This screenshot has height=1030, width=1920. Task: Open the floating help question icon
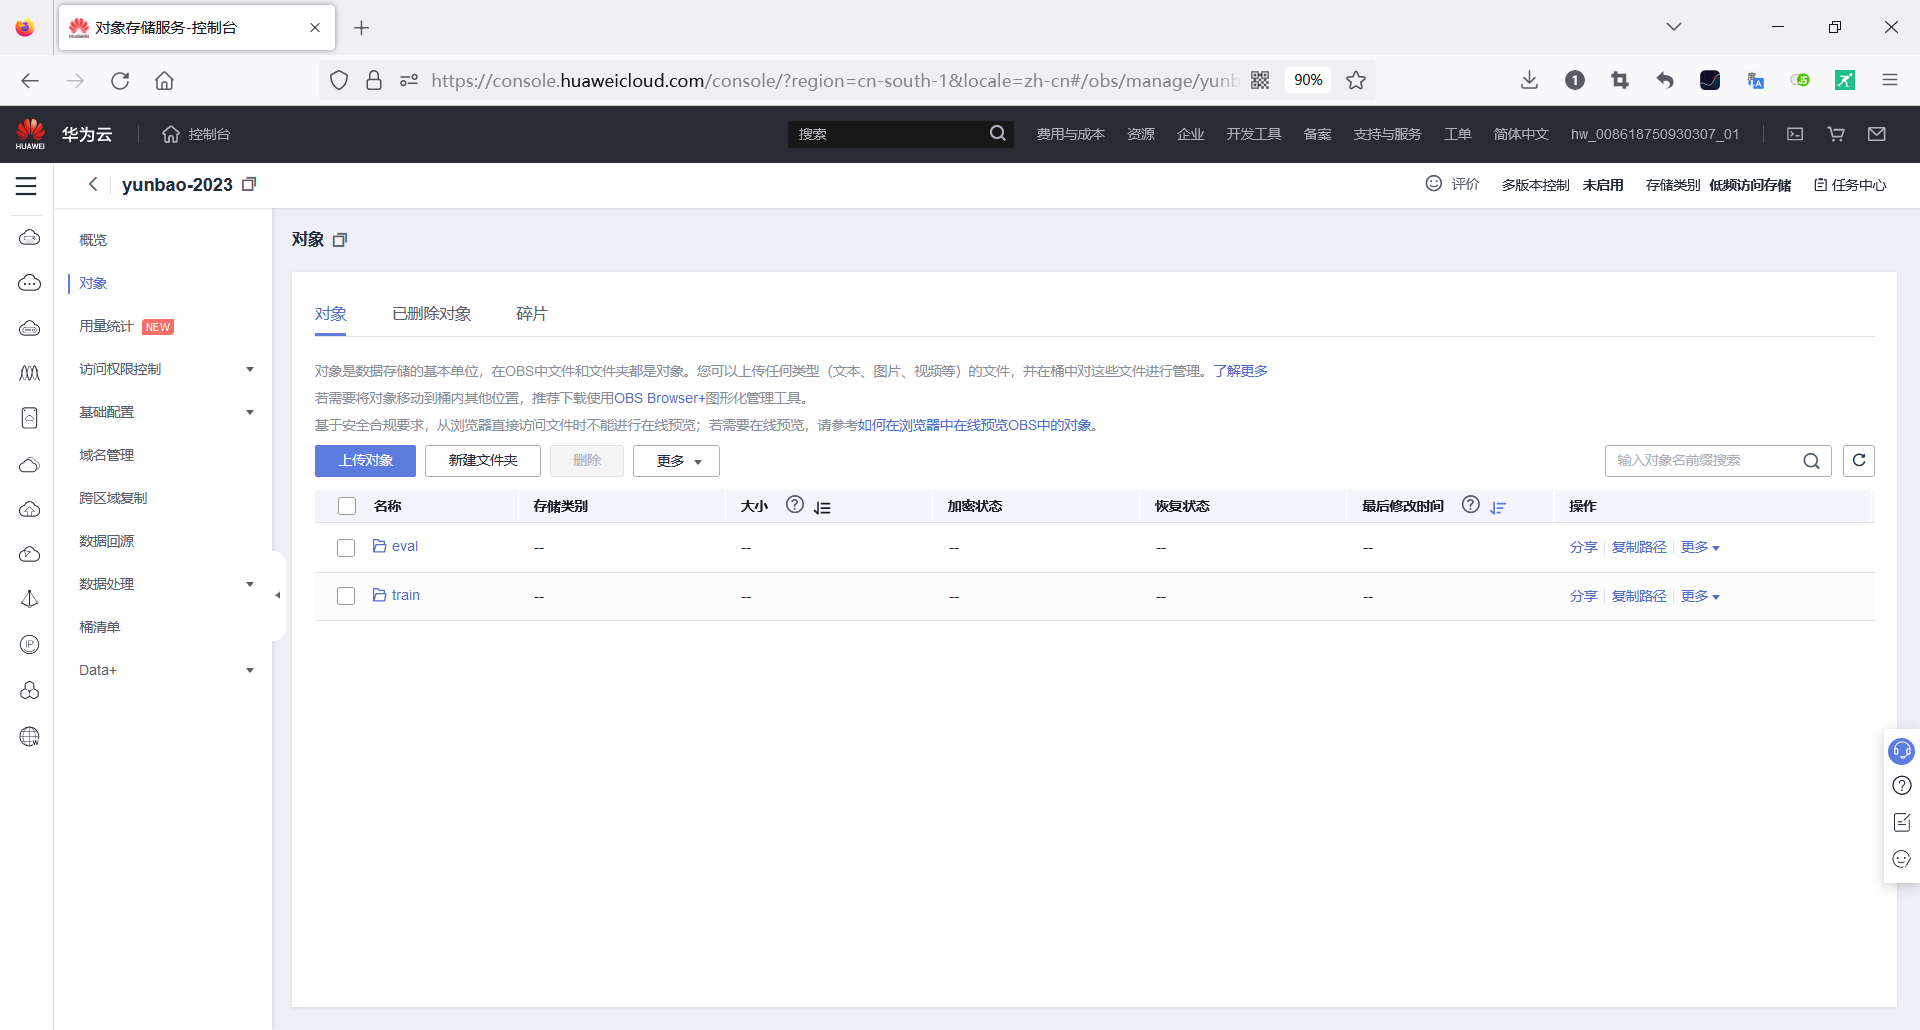pos(1902,786)
